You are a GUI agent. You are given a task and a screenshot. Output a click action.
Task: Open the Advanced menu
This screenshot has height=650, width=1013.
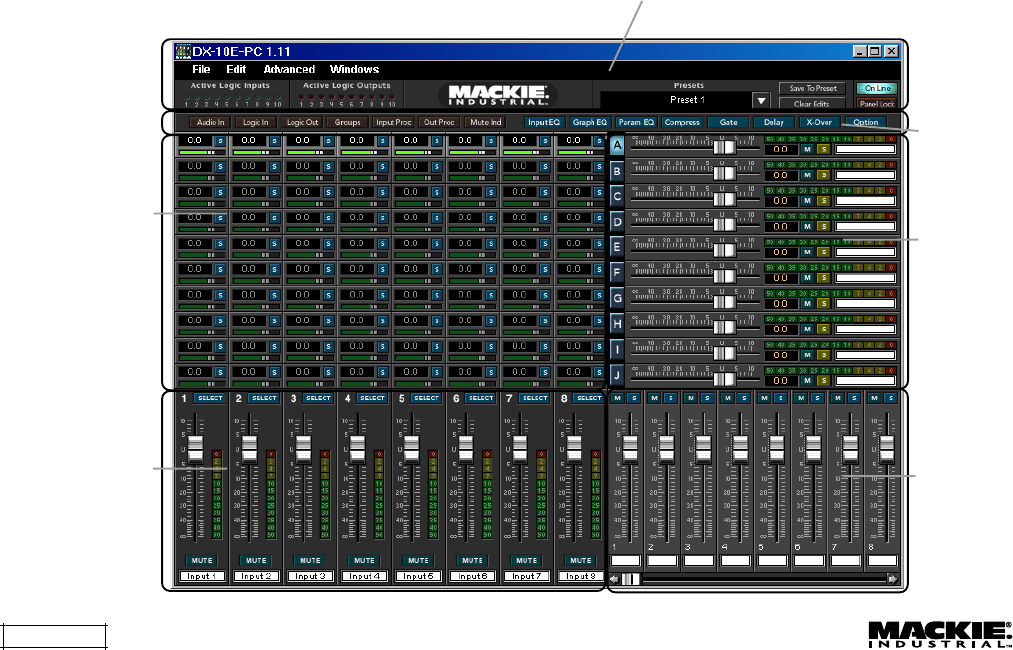click(x=289, y=70)
